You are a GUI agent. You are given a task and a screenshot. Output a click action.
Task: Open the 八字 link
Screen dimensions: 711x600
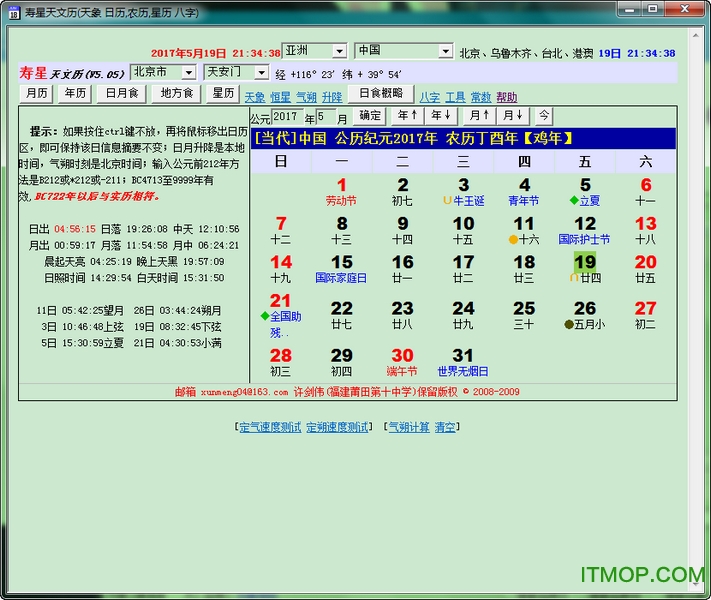tap(429, 97)
